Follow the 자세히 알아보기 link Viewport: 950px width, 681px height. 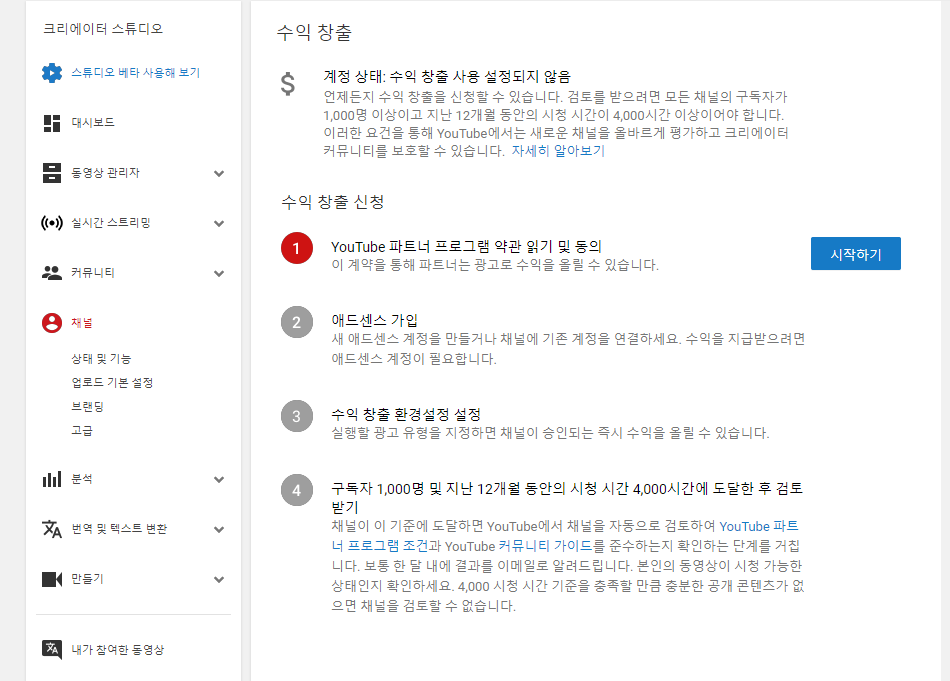(558, 151)
